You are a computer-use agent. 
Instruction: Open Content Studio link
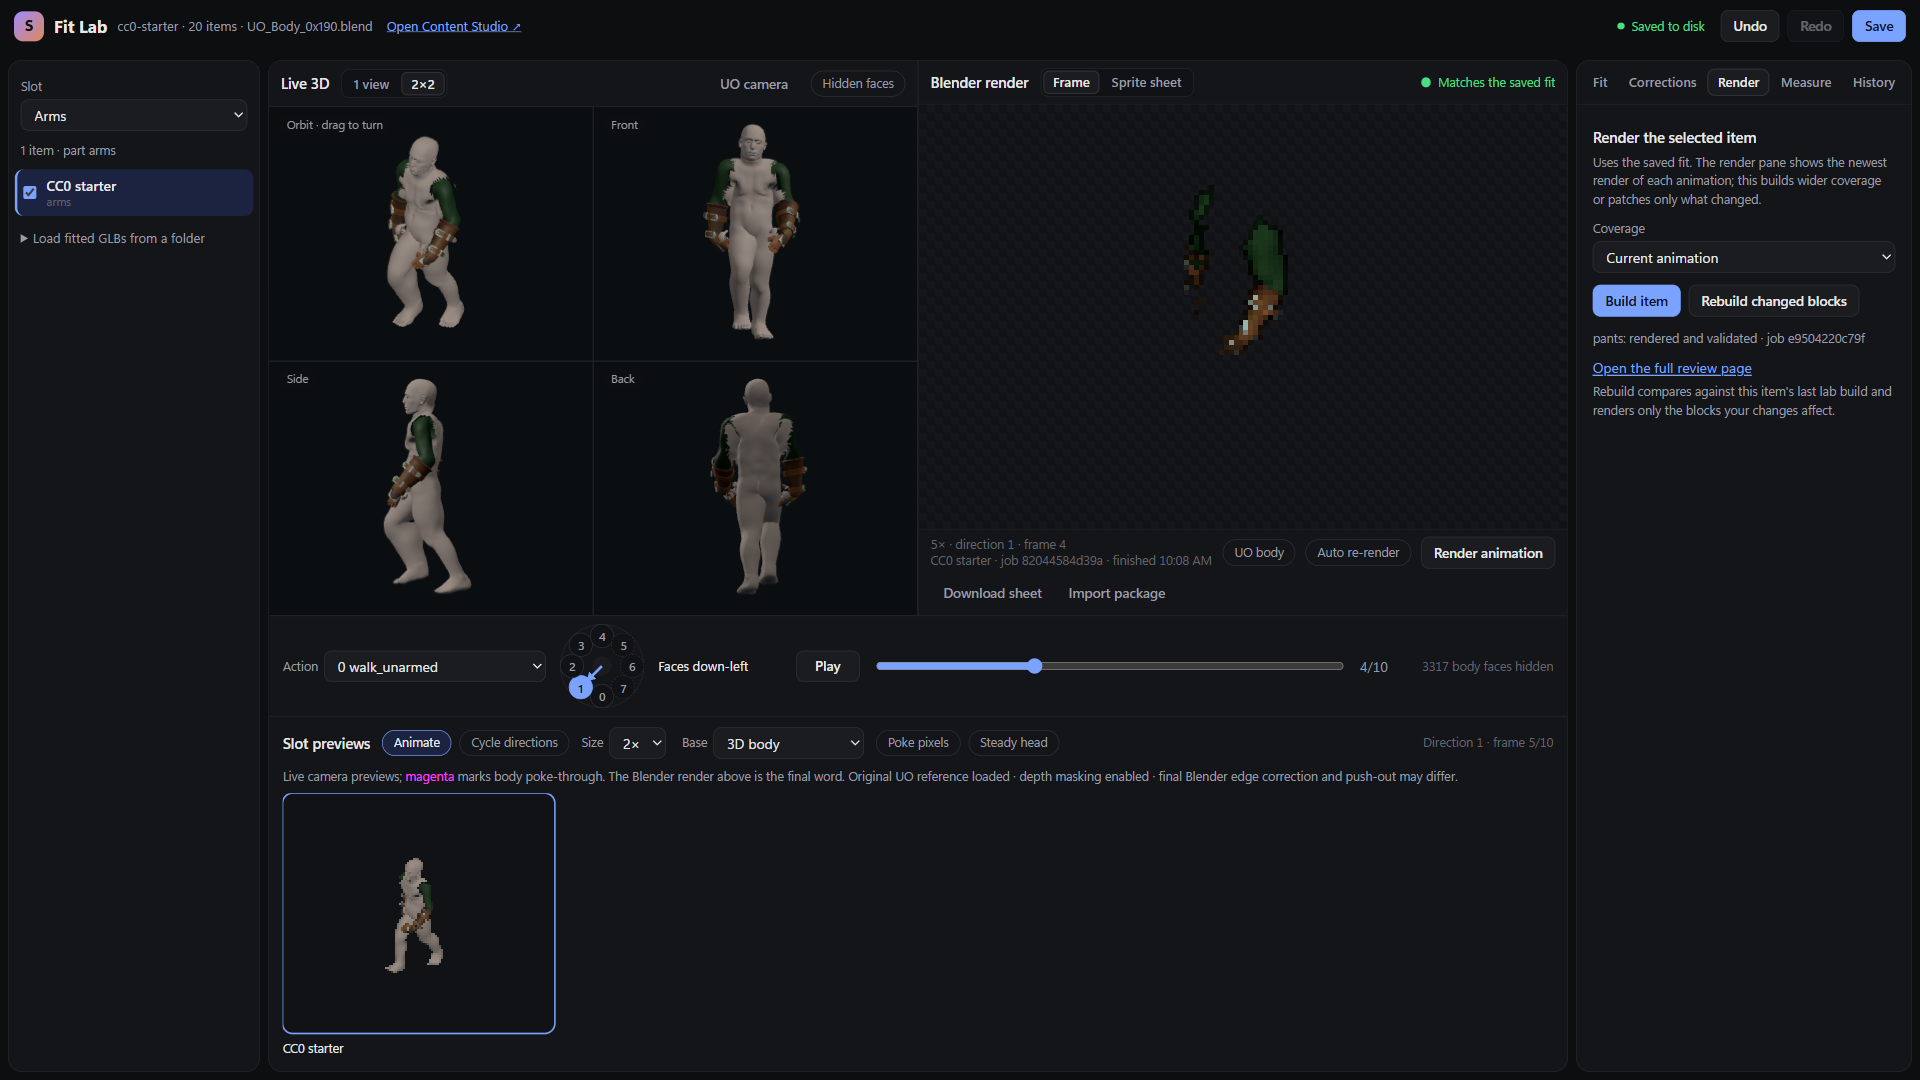click(453, 27)
